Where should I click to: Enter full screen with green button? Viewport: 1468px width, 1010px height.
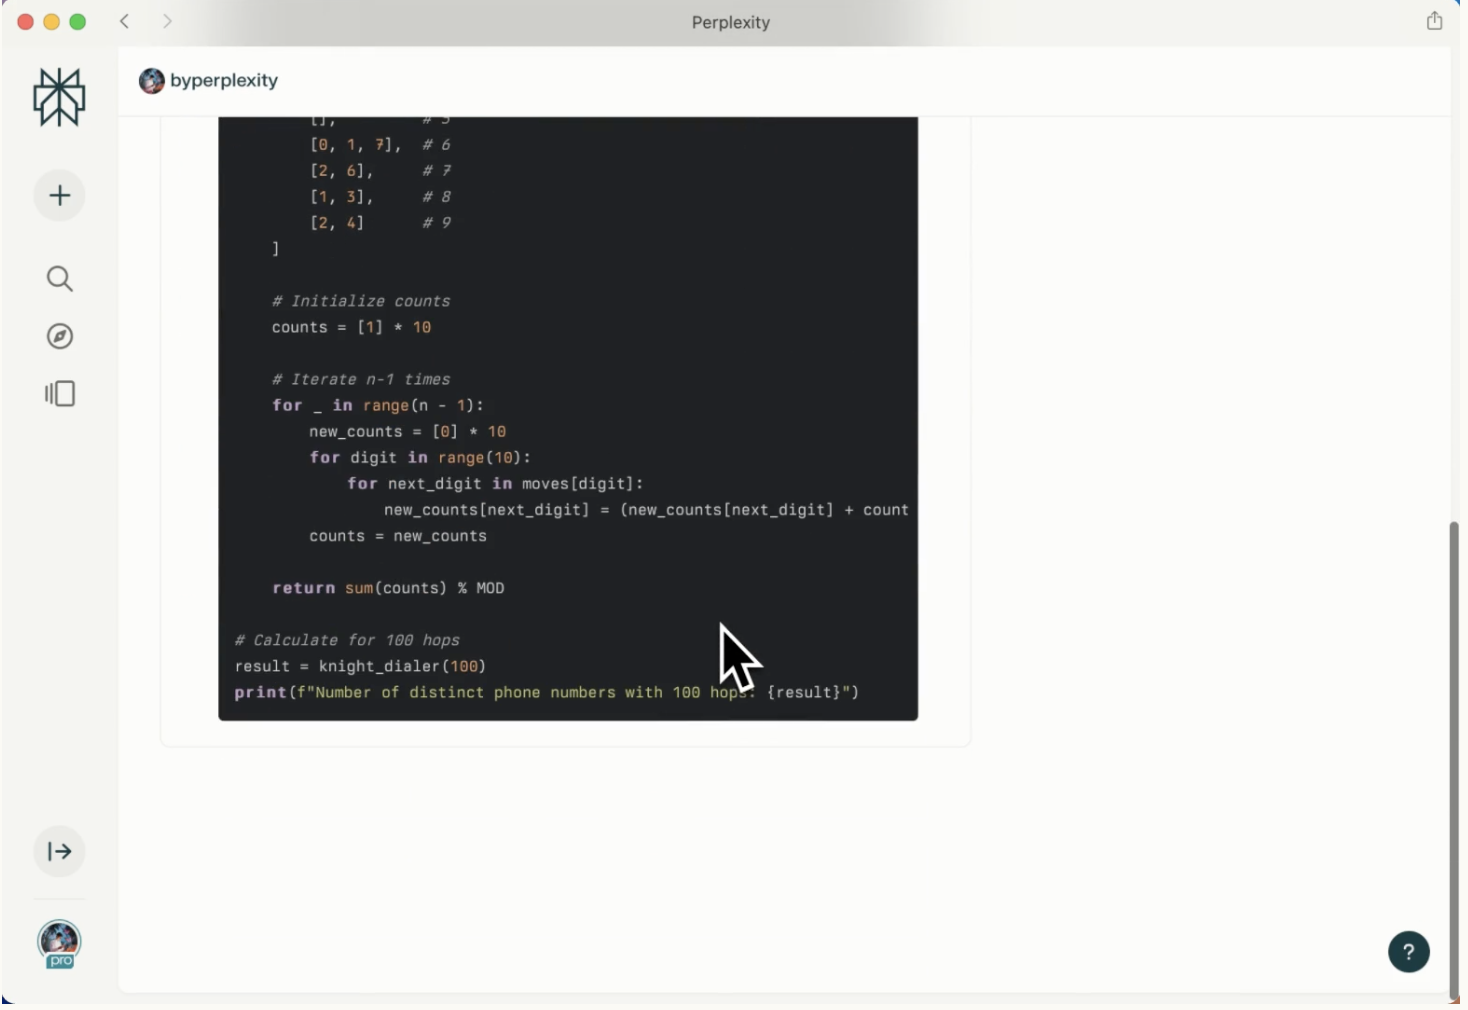pyautogui.click(x=78, y=22)
